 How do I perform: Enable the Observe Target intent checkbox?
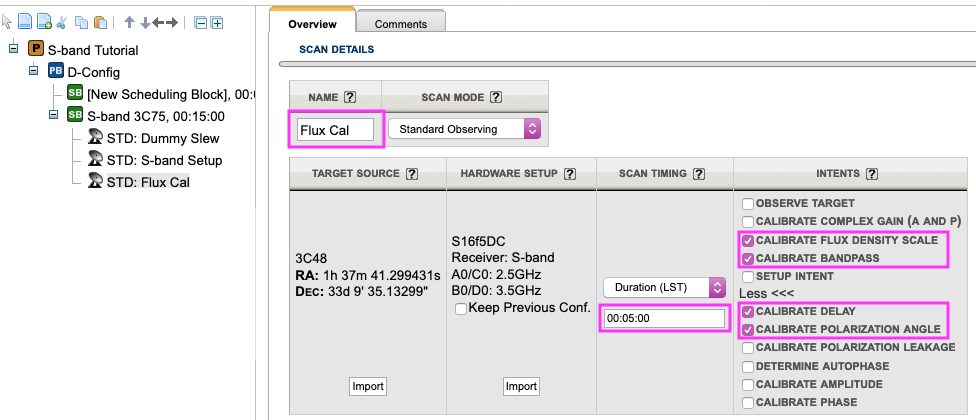tap(747, 203)
